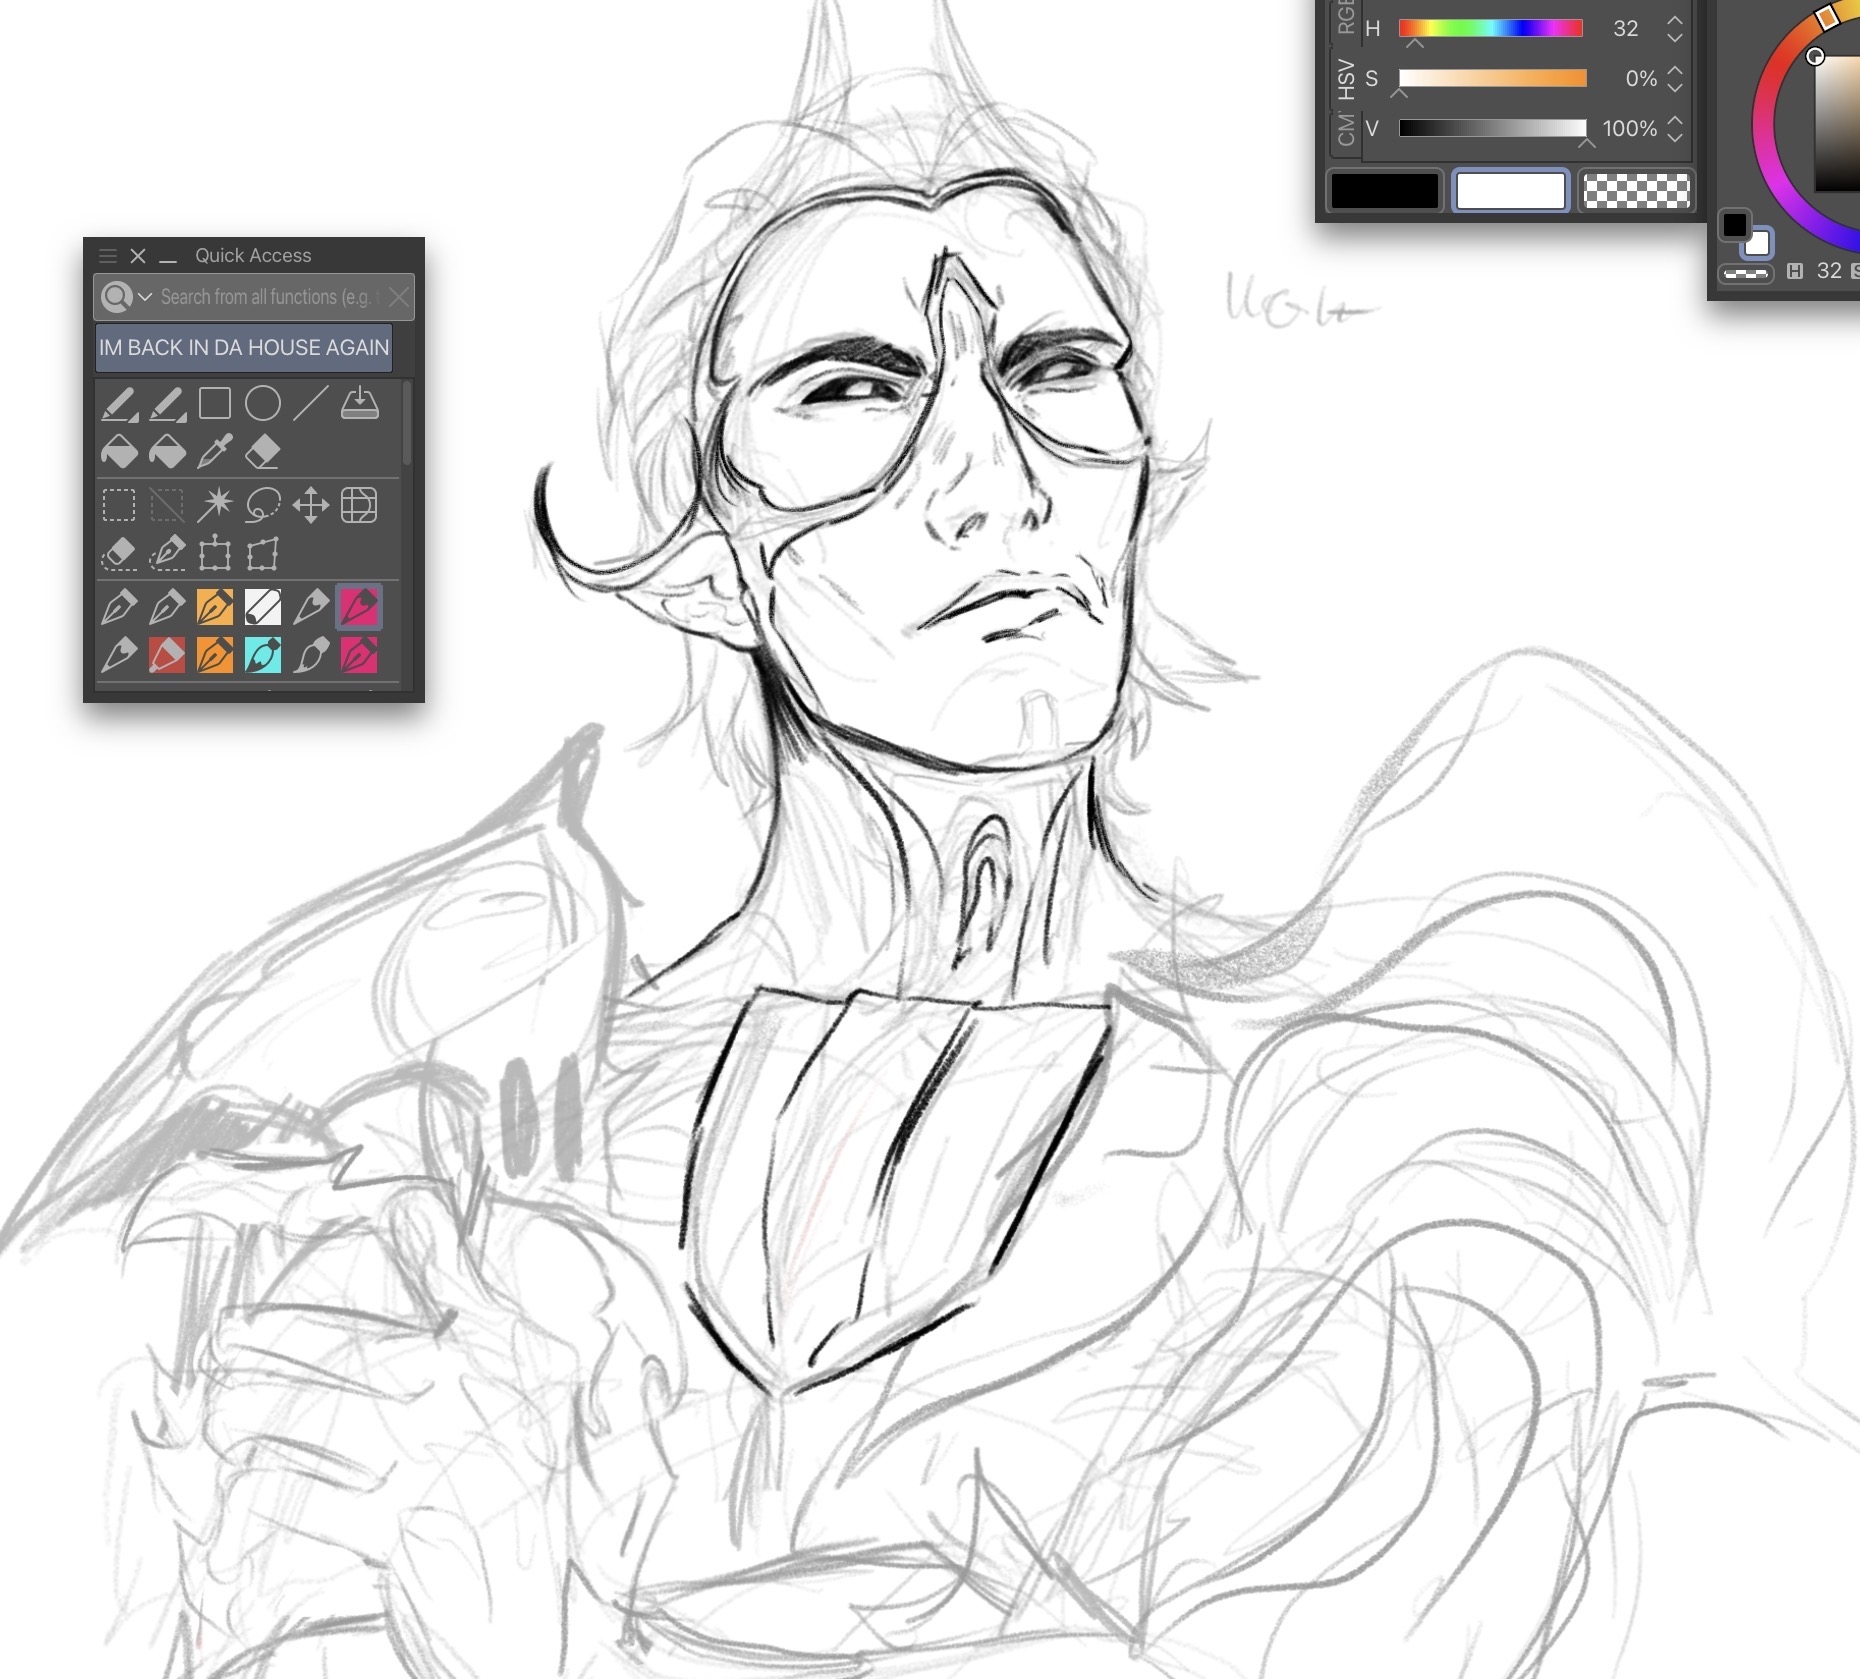Switch to the HSV color tab
1860x1679 pixels.
[1346, 80]
